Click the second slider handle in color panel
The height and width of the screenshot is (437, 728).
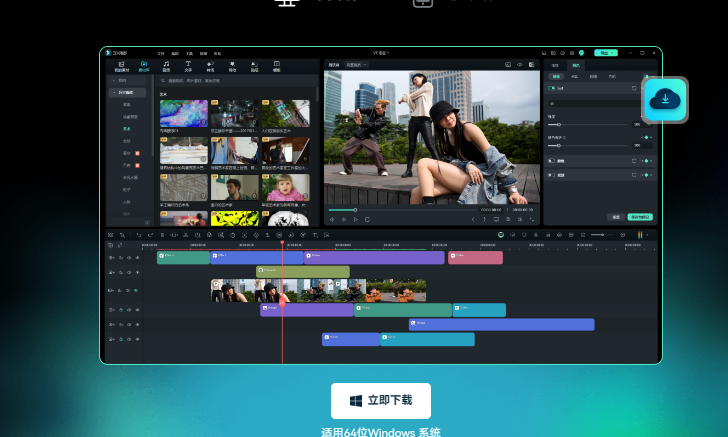[559, 145]
